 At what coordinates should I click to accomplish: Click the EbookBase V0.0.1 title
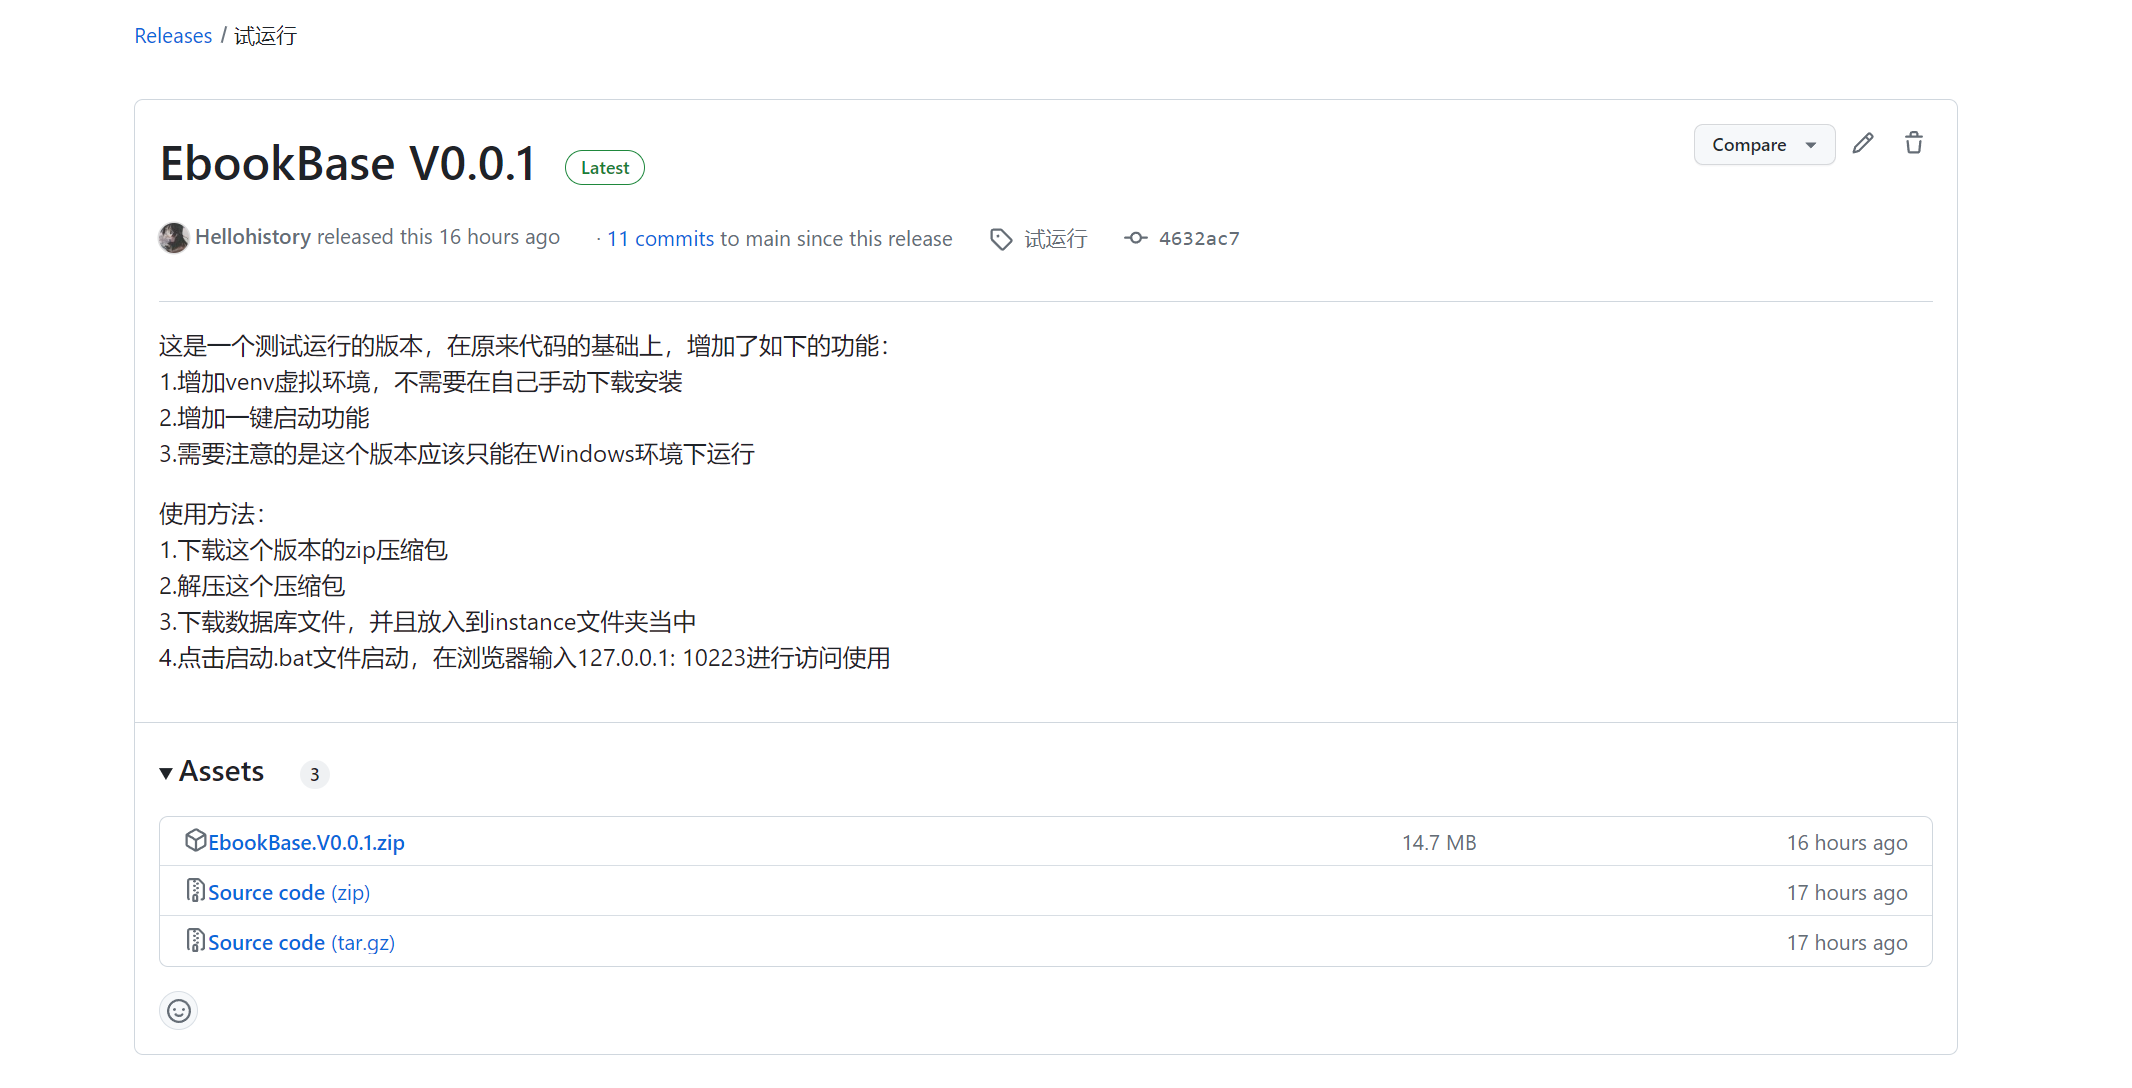point(348,164)
